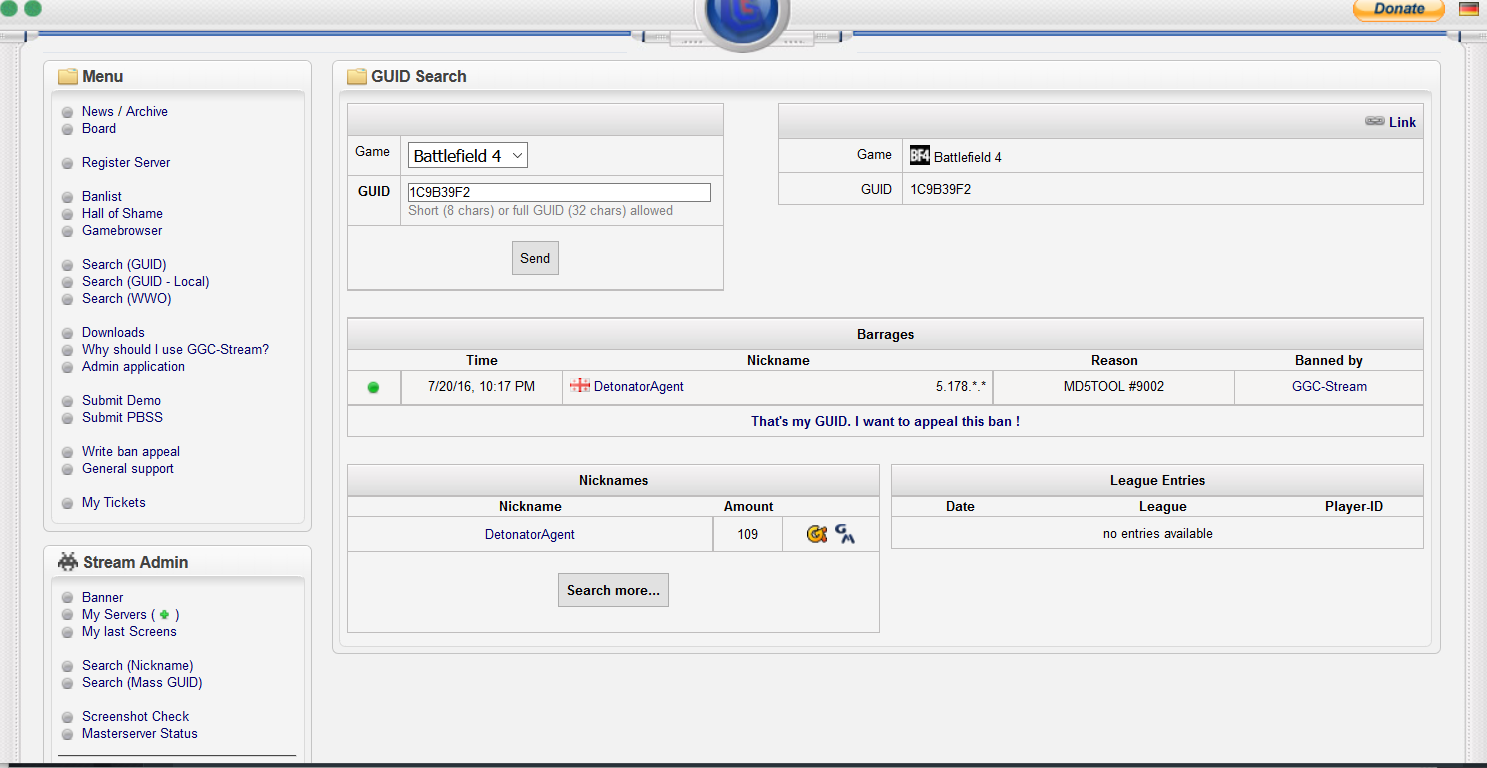Open the Link permalink

pyautogui.click(x=1402, y=122)
